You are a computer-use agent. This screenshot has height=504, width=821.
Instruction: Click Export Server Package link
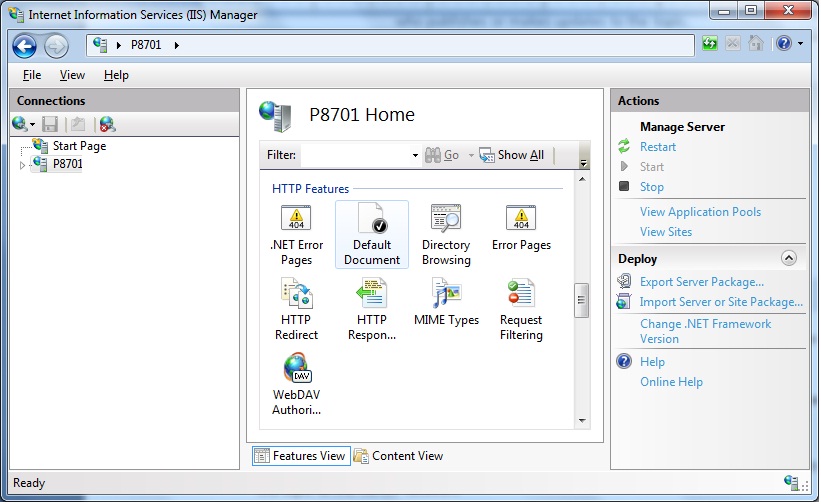tap(702, 282)
